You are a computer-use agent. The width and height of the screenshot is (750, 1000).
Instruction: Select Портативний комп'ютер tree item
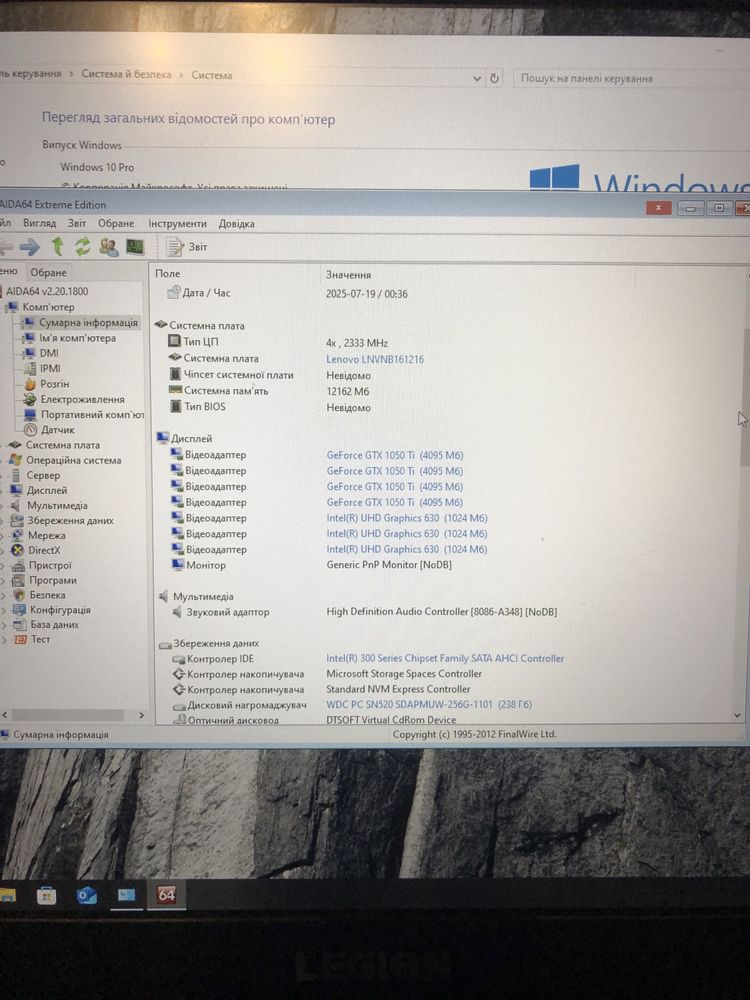pos(92,415)
